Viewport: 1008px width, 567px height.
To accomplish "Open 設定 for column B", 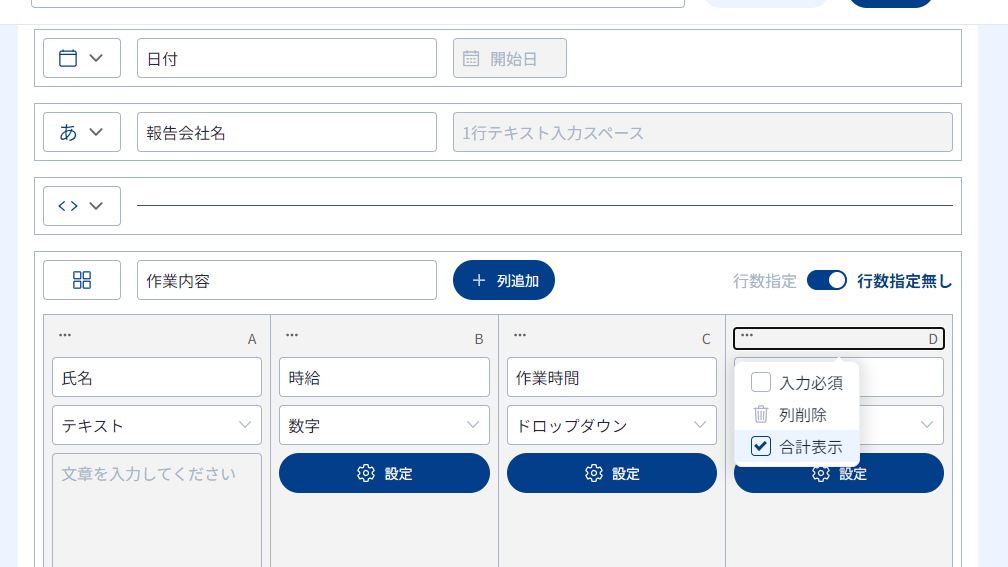I will point(384,473).
